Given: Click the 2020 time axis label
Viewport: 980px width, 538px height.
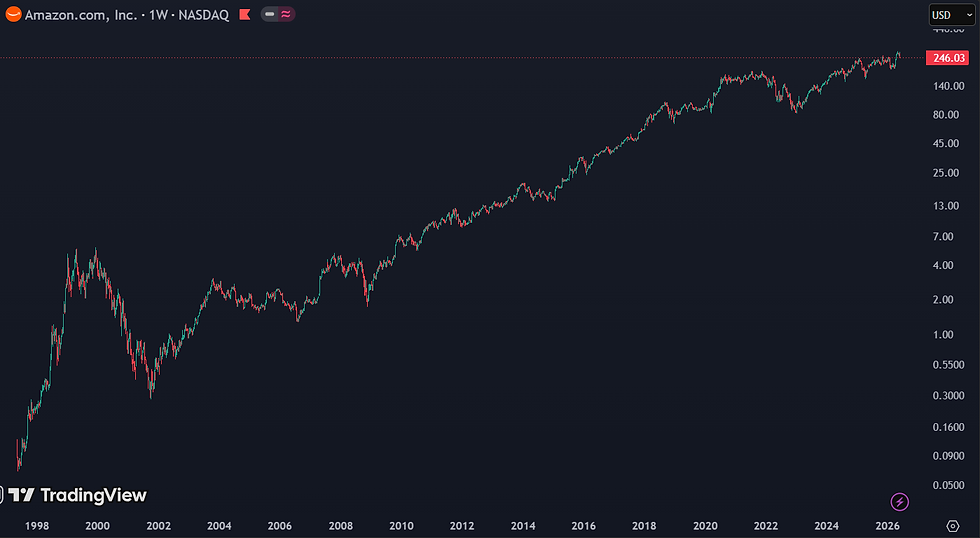Looking at the screenshot, I should (705, 526).
